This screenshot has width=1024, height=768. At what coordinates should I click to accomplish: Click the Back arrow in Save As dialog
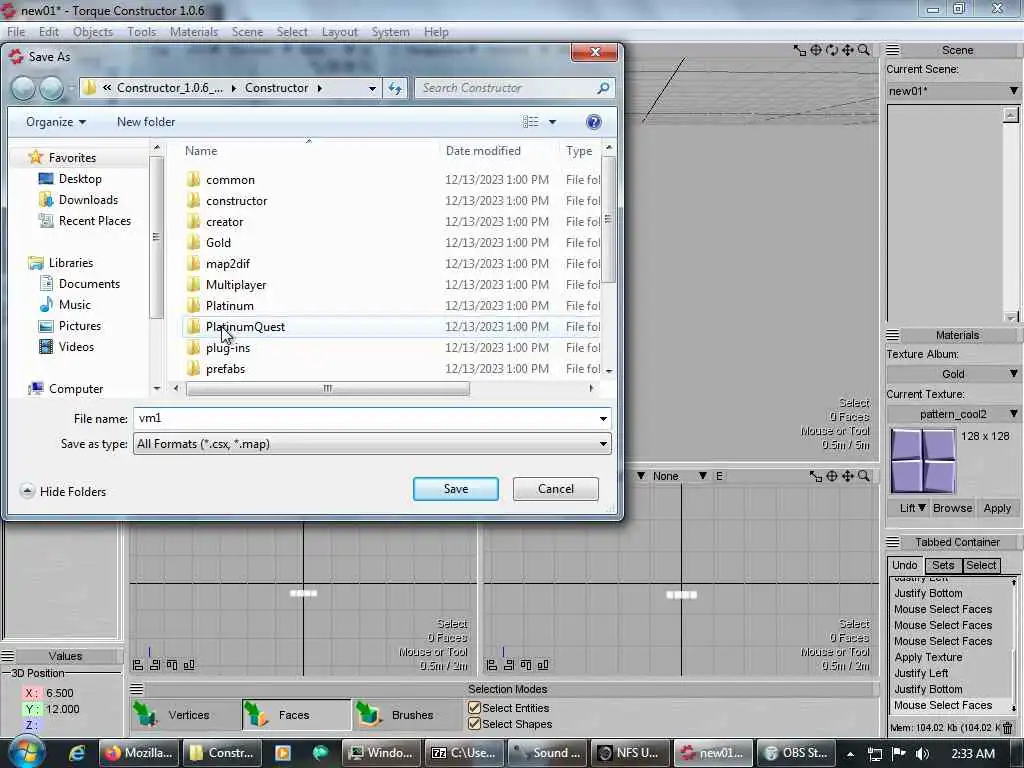tap(24, 88)
